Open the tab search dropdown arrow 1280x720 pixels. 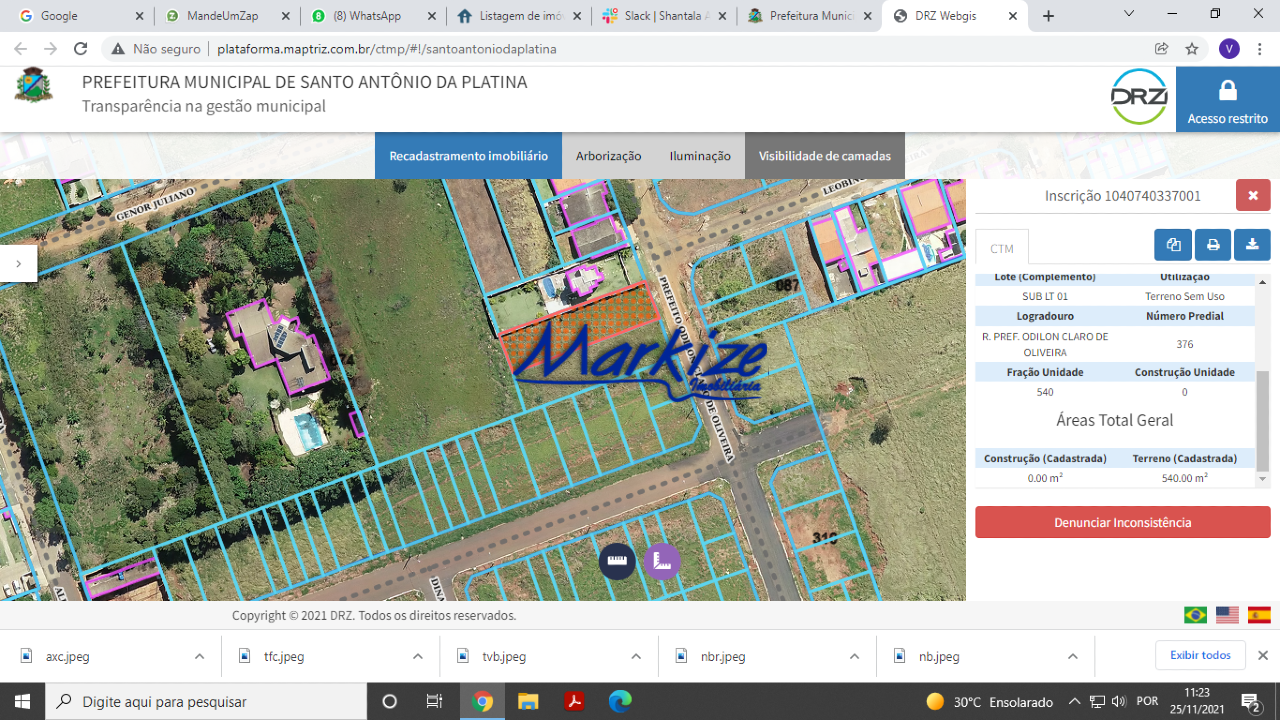tap(1129, 14)
